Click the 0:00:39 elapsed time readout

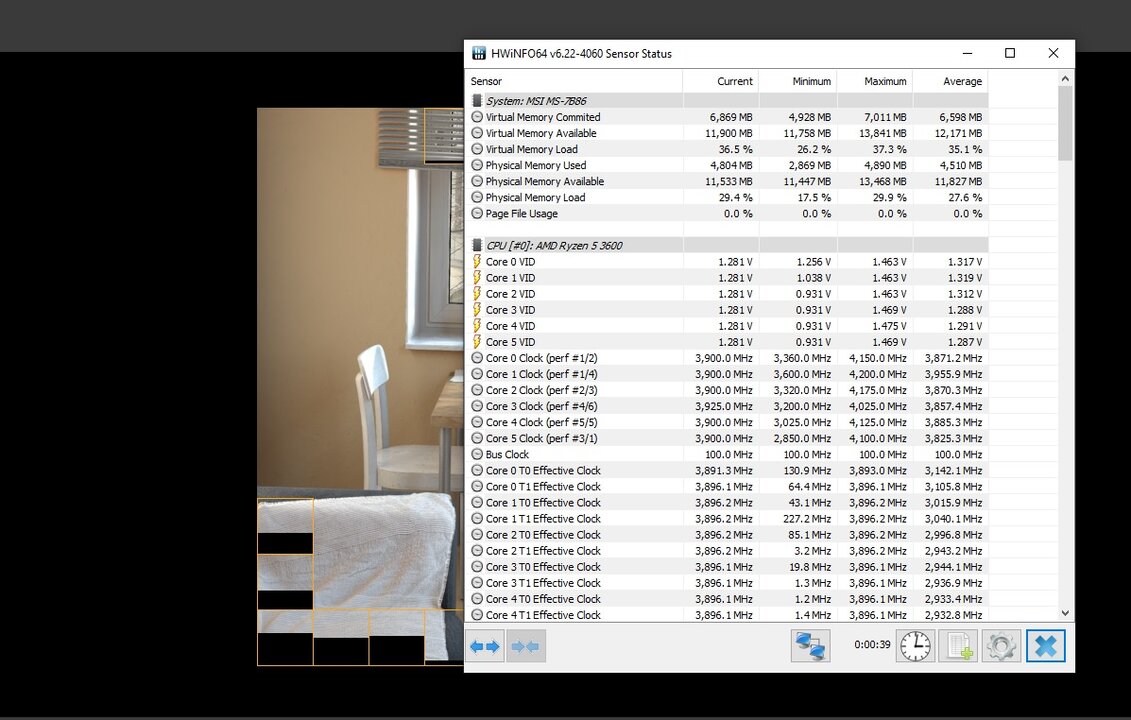pos(872,645)
